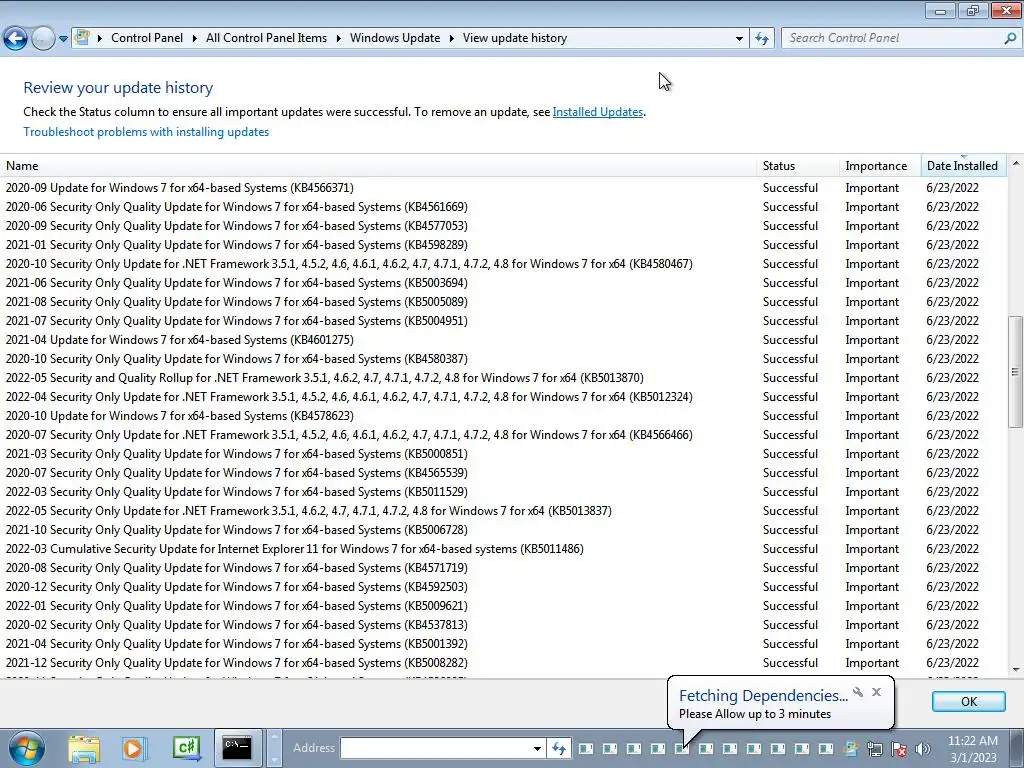1024x768 pixels.
Task: Click the volume speaker icon in tray
Action: 923,748
